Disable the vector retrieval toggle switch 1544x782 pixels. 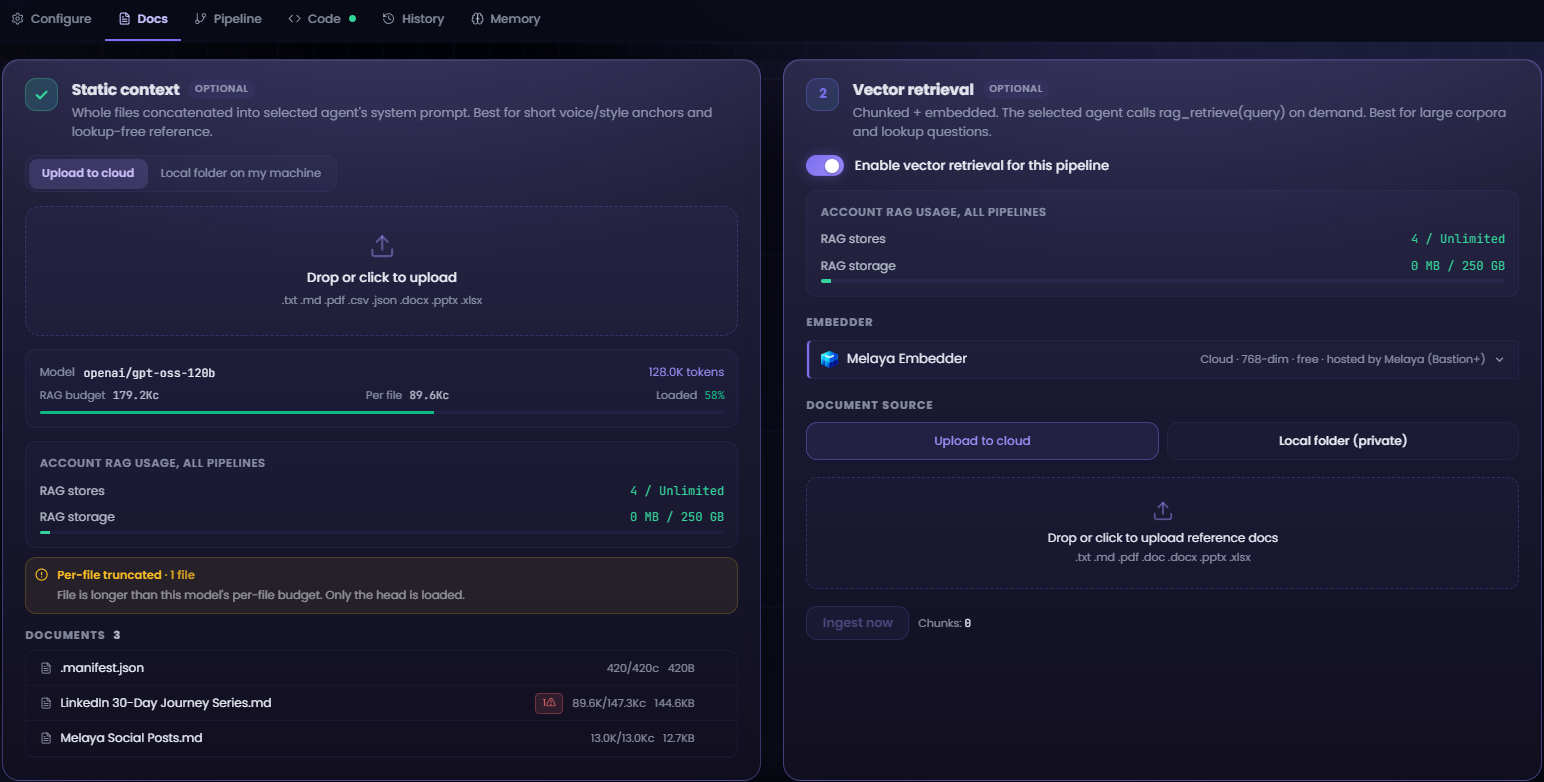[825, 165]
